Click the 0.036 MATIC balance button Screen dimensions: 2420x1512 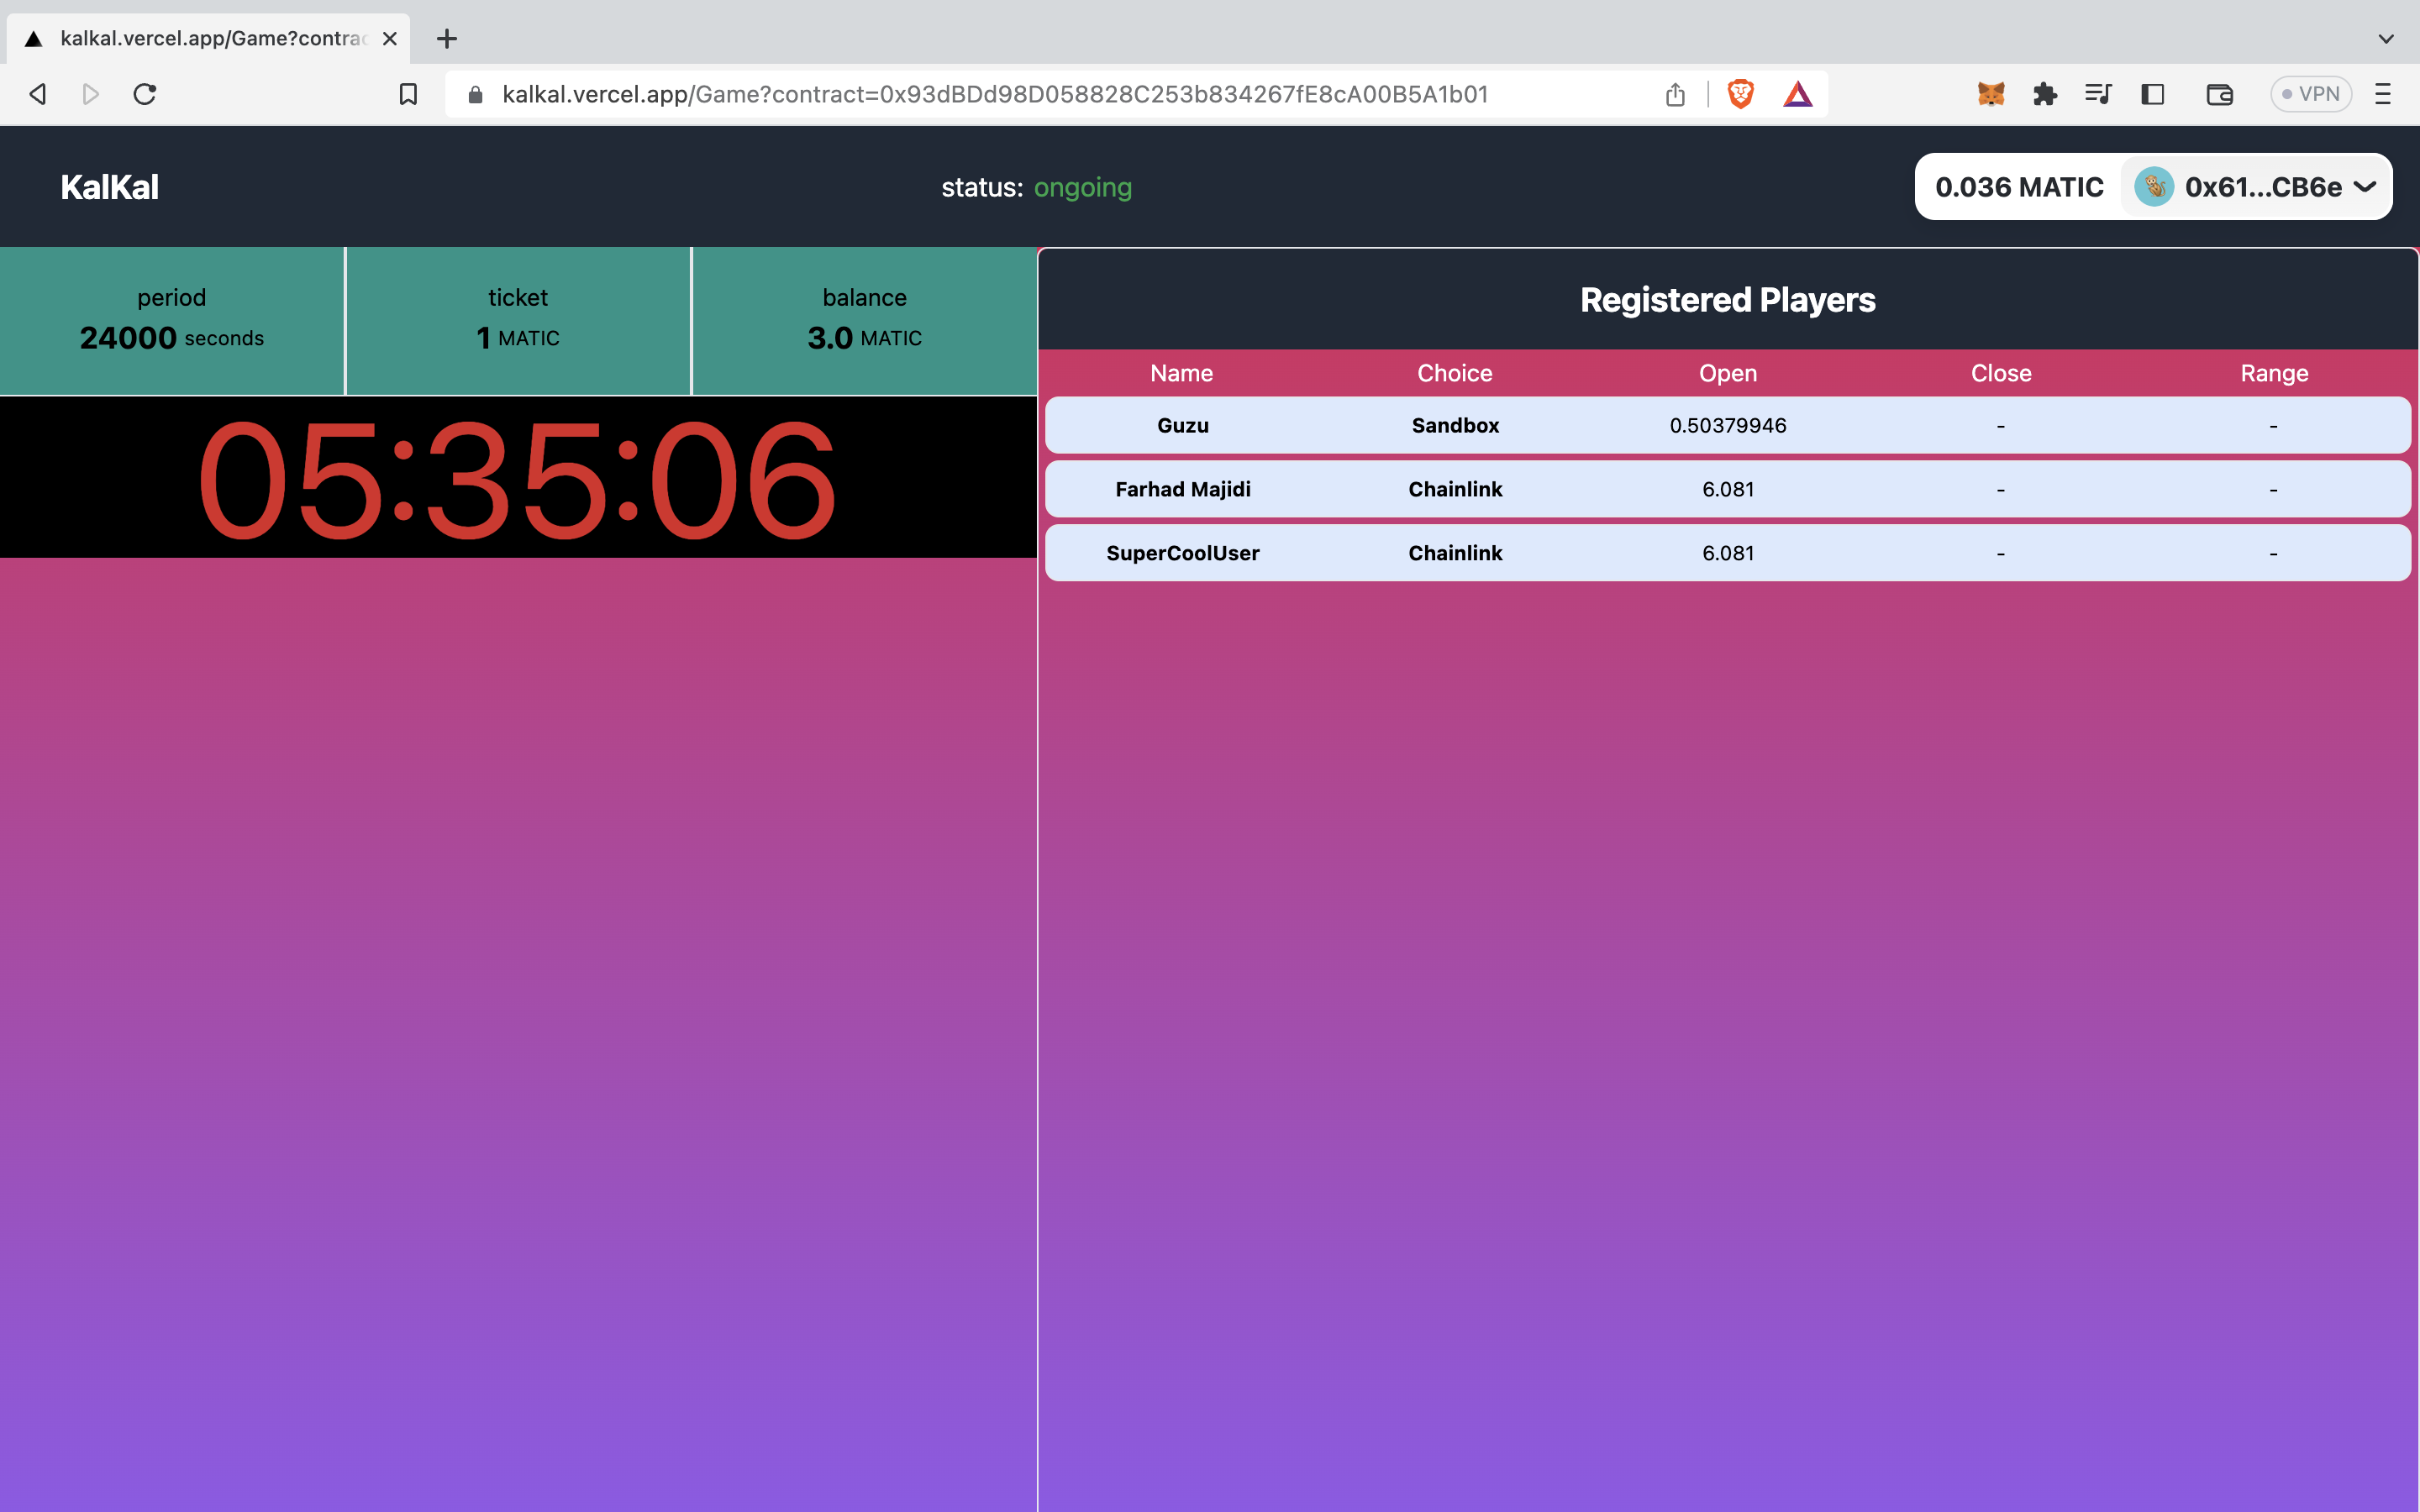click(x=2018, y=187)
